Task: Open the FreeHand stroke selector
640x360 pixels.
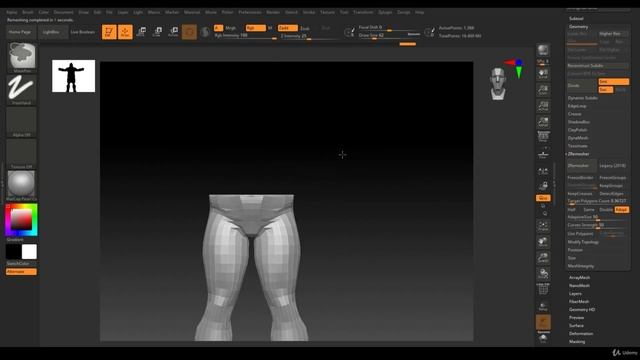Action: point(22,89)
